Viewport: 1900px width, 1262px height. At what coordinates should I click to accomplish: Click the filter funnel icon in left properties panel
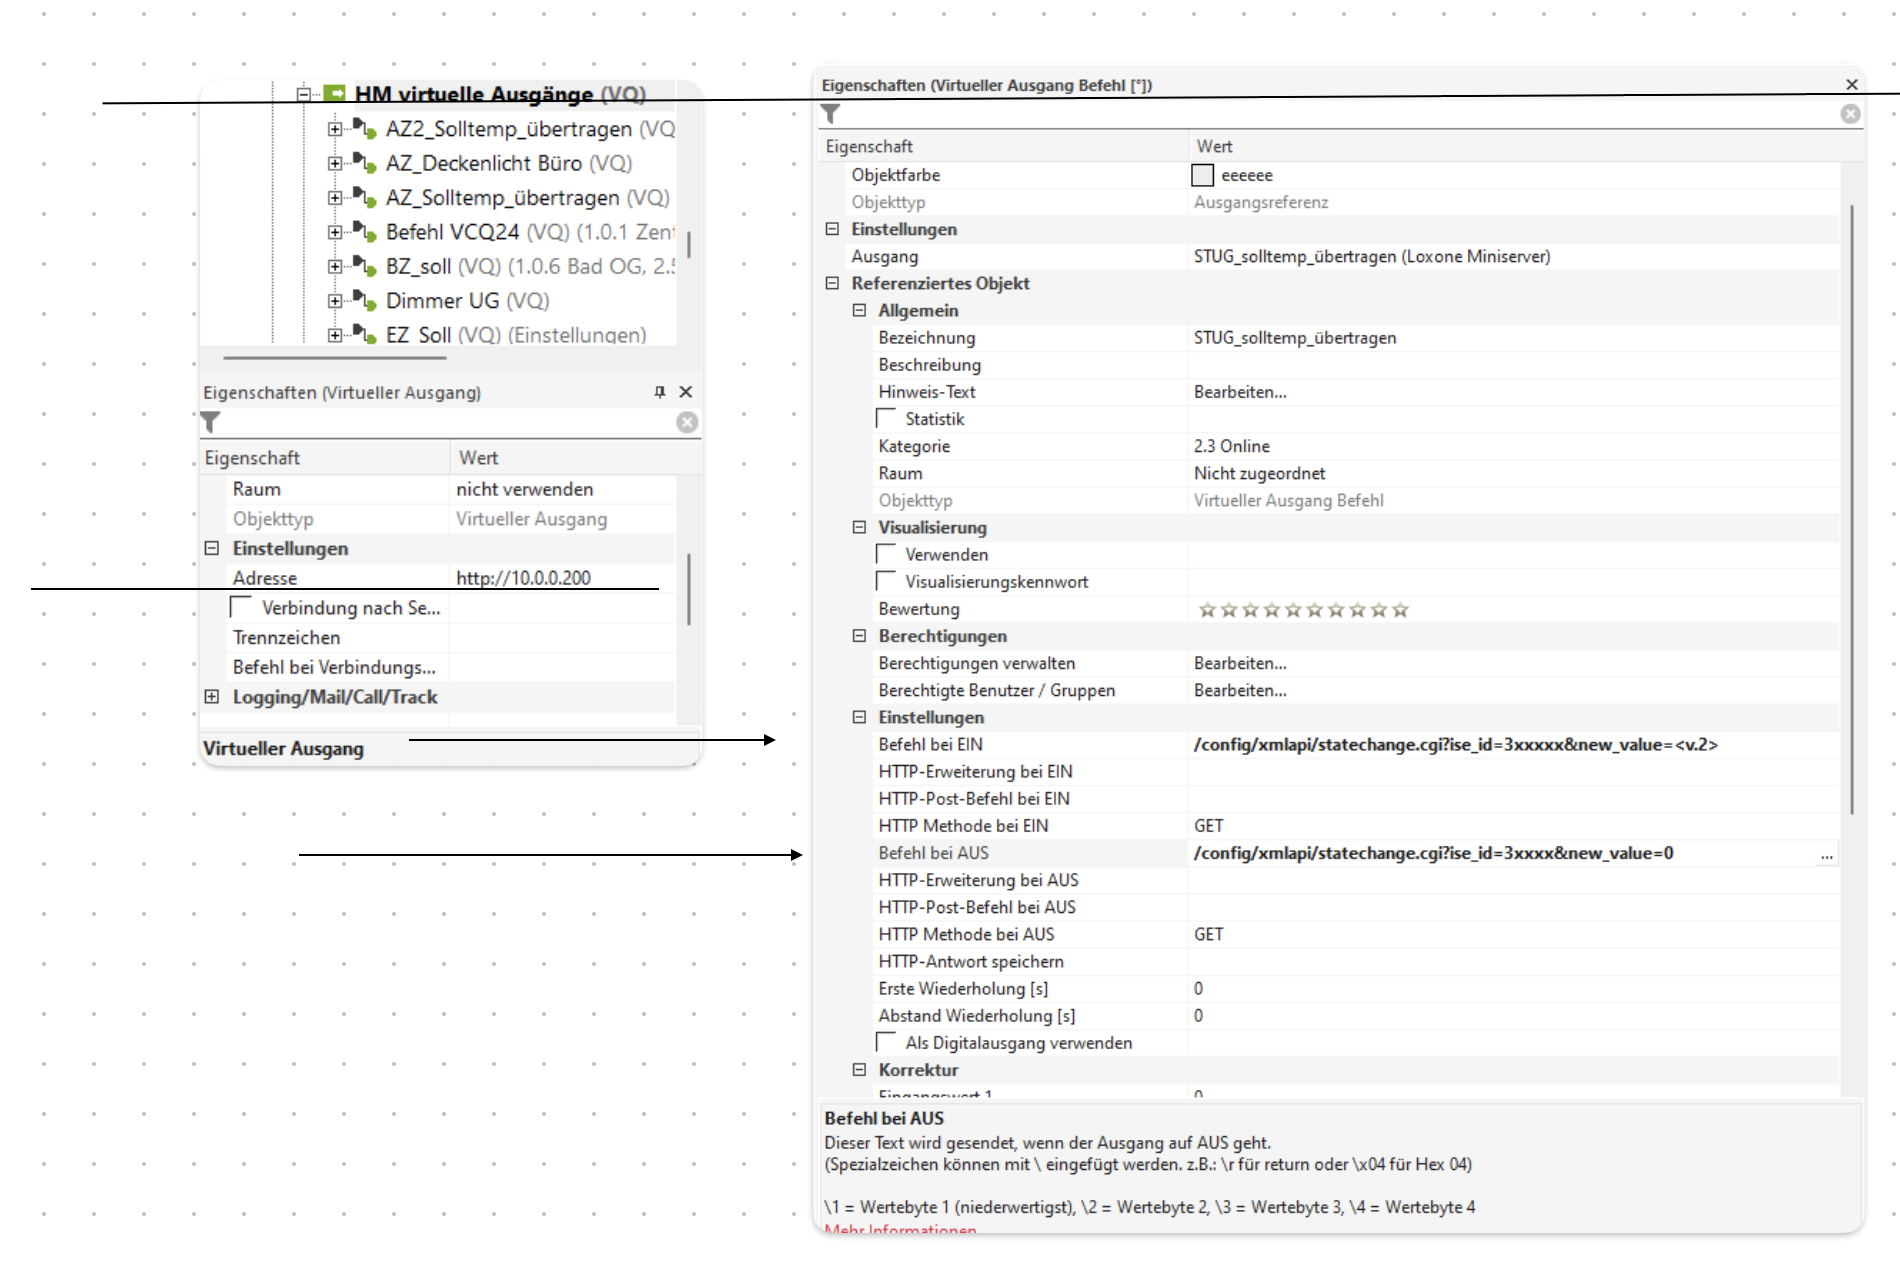click(x=210, y=422)
